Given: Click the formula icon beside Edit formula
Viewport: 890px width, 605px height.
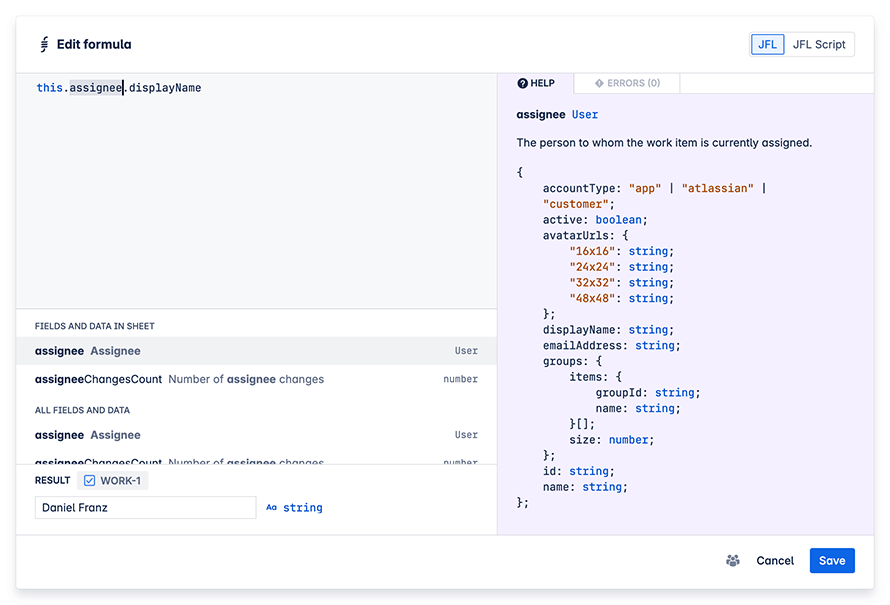Looking at the screenshot, I should (x=44, y=45).
